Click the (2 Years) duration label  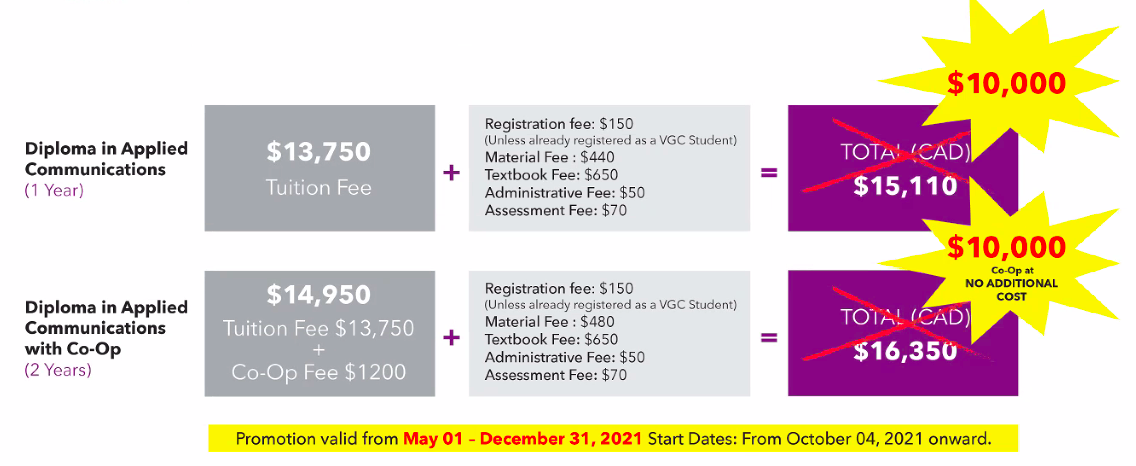click(x=58, y=370)
